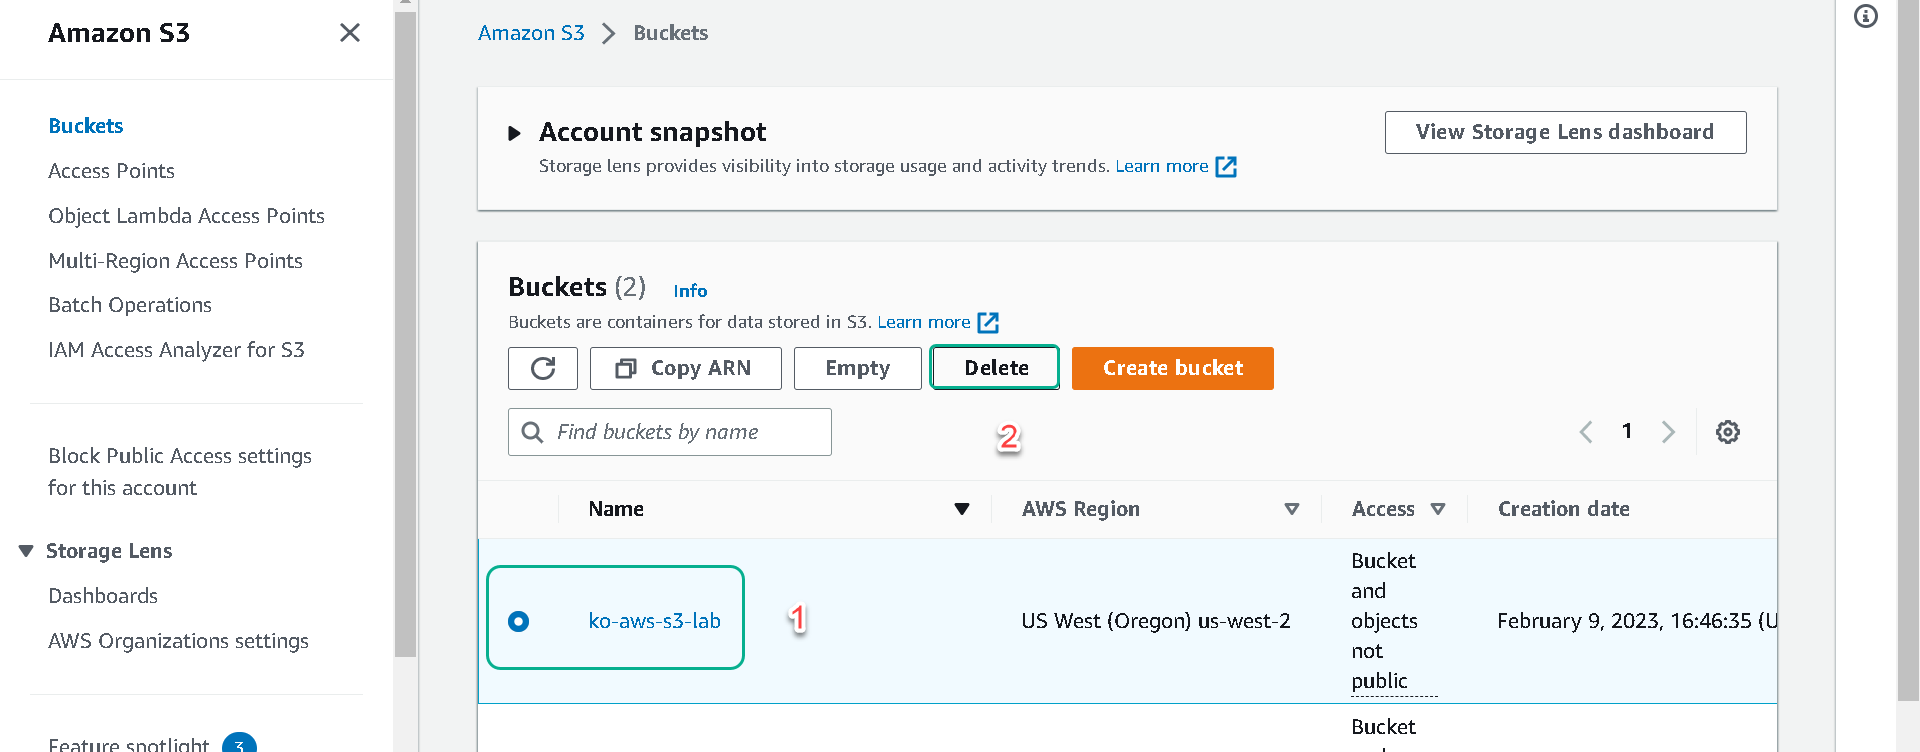Expand the Account snapshot section
Image resolution: width=1920 pixels, height=752 pixels.
[515, 133]
